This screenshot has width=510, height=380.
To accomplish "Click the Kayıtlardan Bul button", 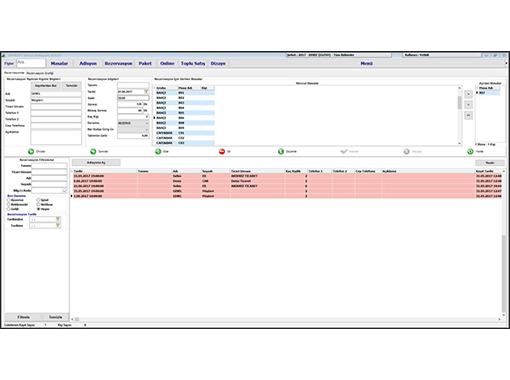I will (46, 86).
